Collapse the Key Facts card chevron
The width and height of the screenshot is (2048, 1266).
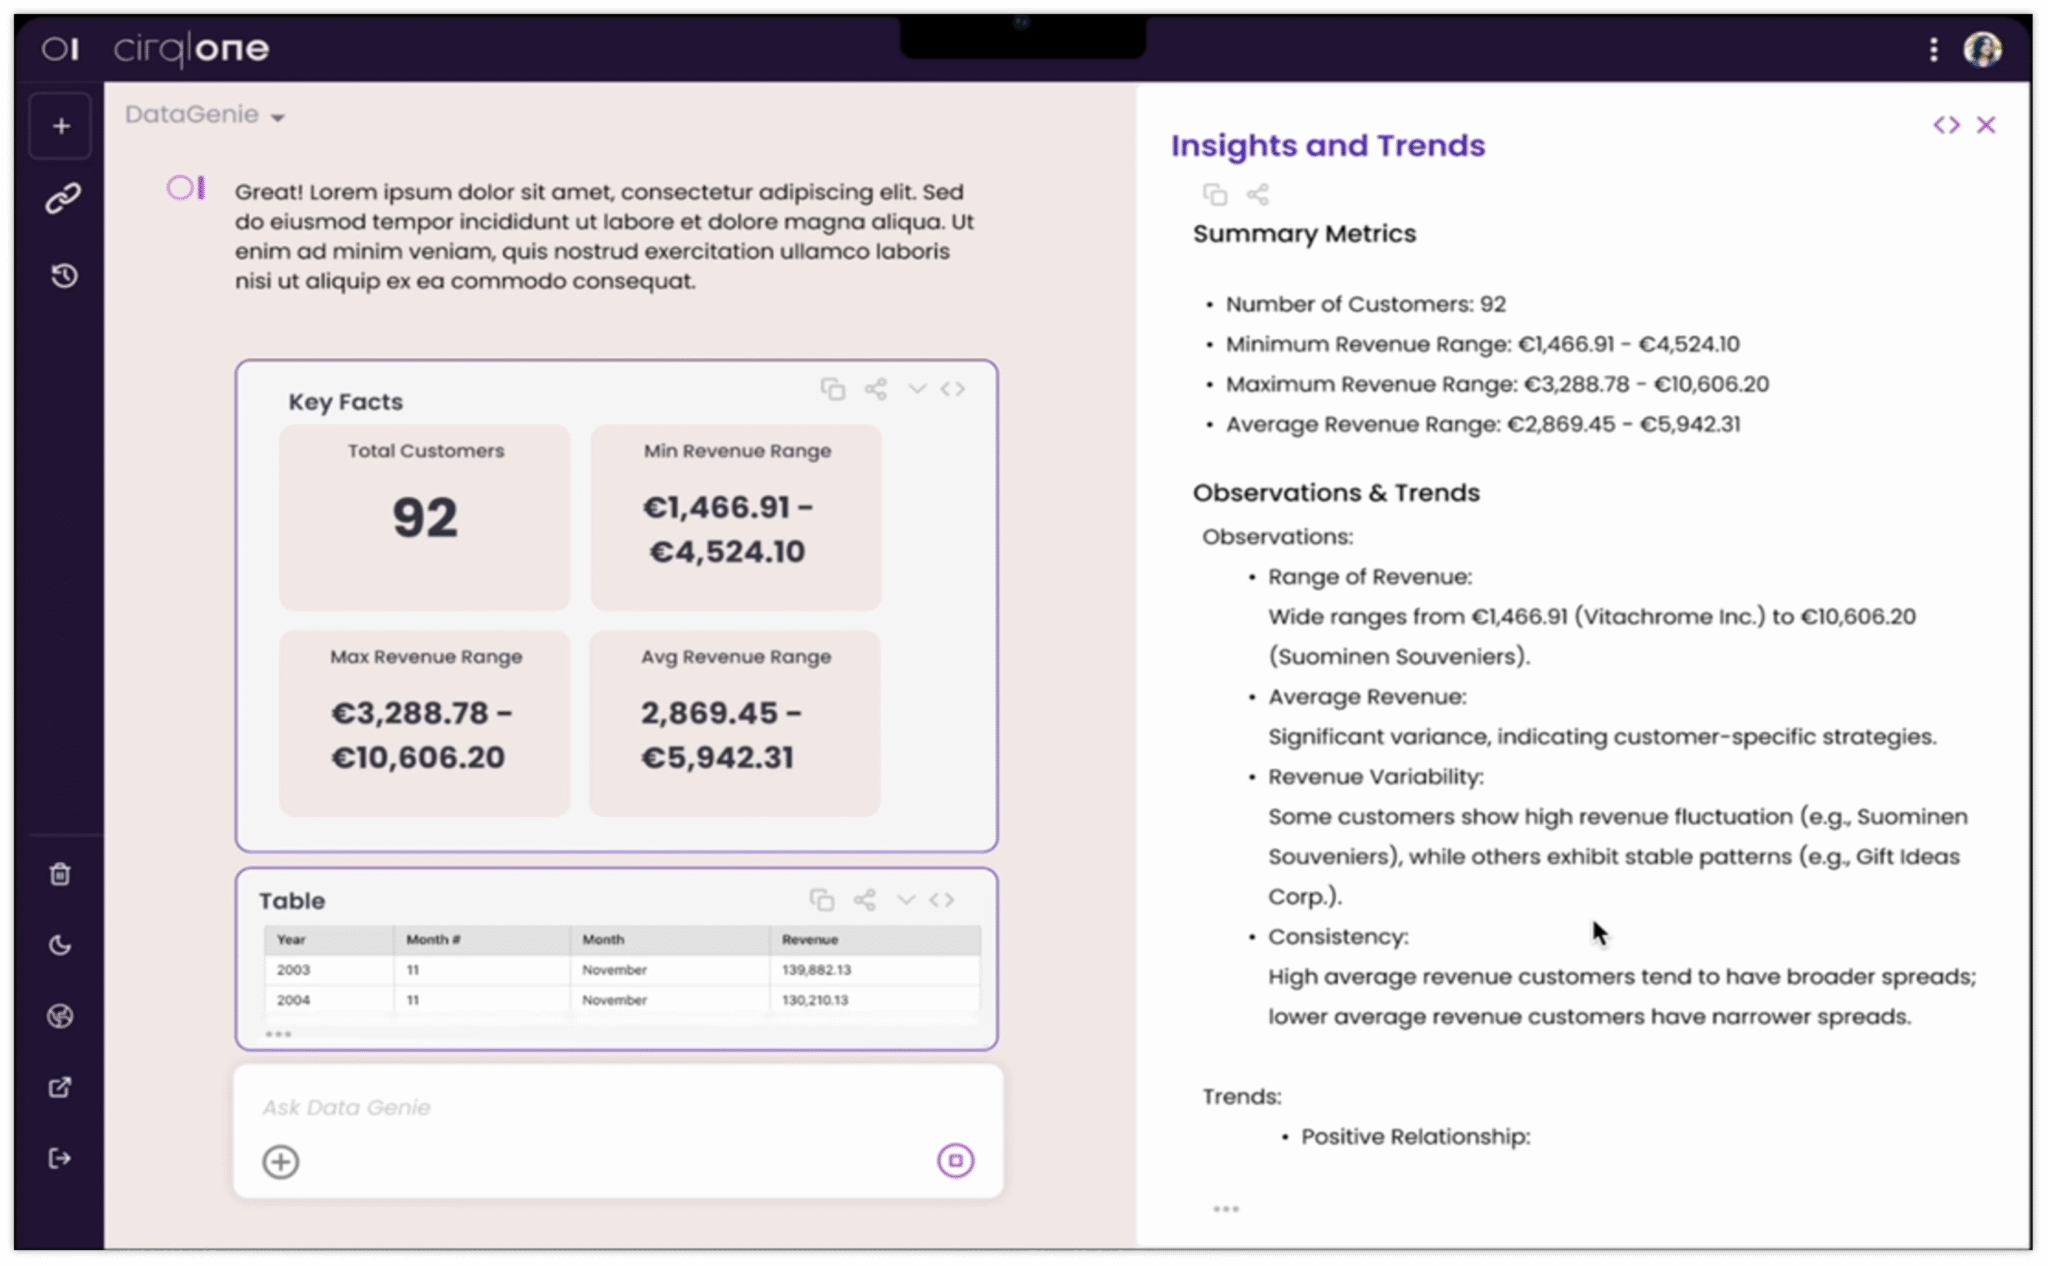[x=916, y=389]
